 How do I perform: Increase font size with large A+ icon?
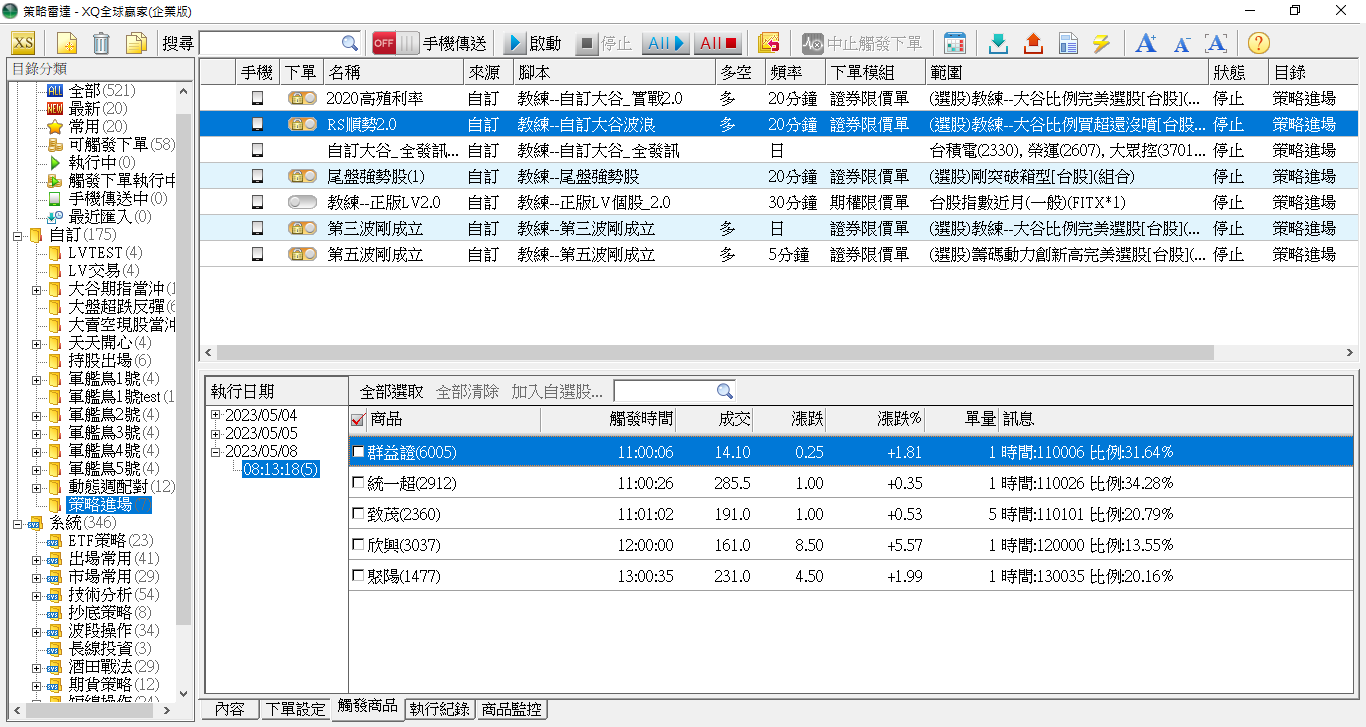(1146, 43)
